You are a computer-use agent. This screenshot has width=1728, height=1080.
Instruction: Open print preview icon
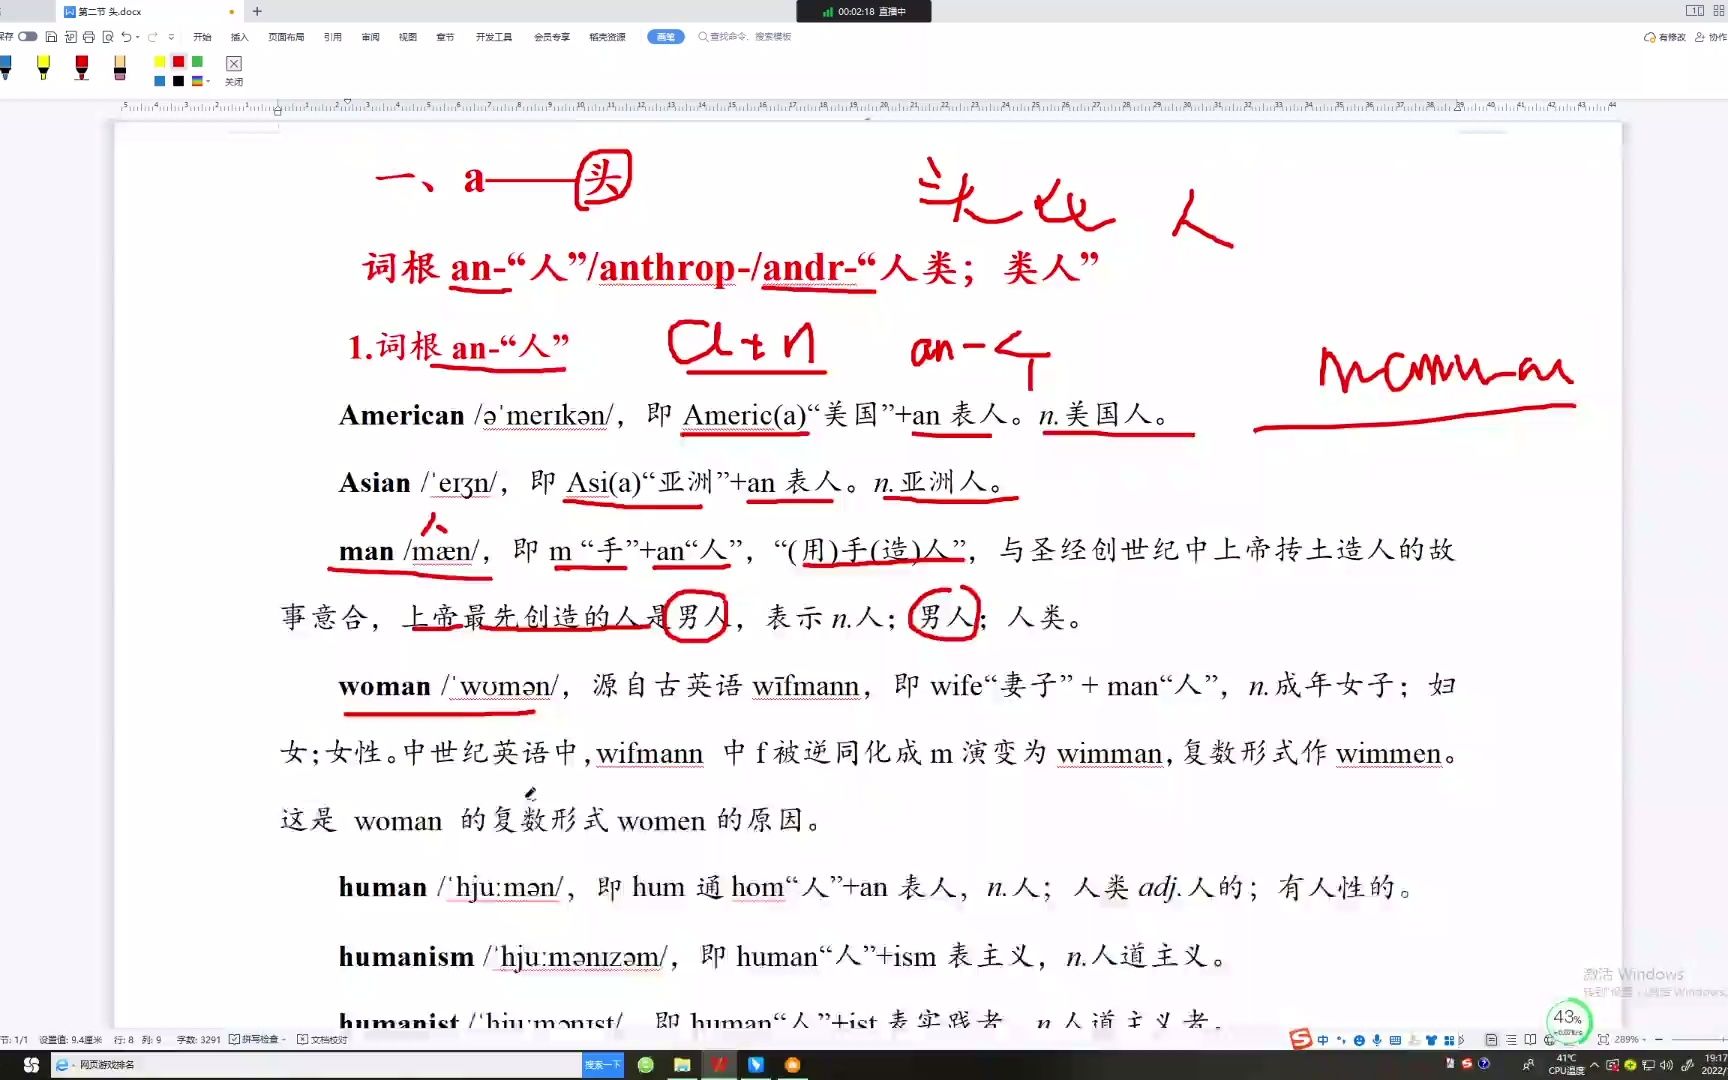[108, 37]
